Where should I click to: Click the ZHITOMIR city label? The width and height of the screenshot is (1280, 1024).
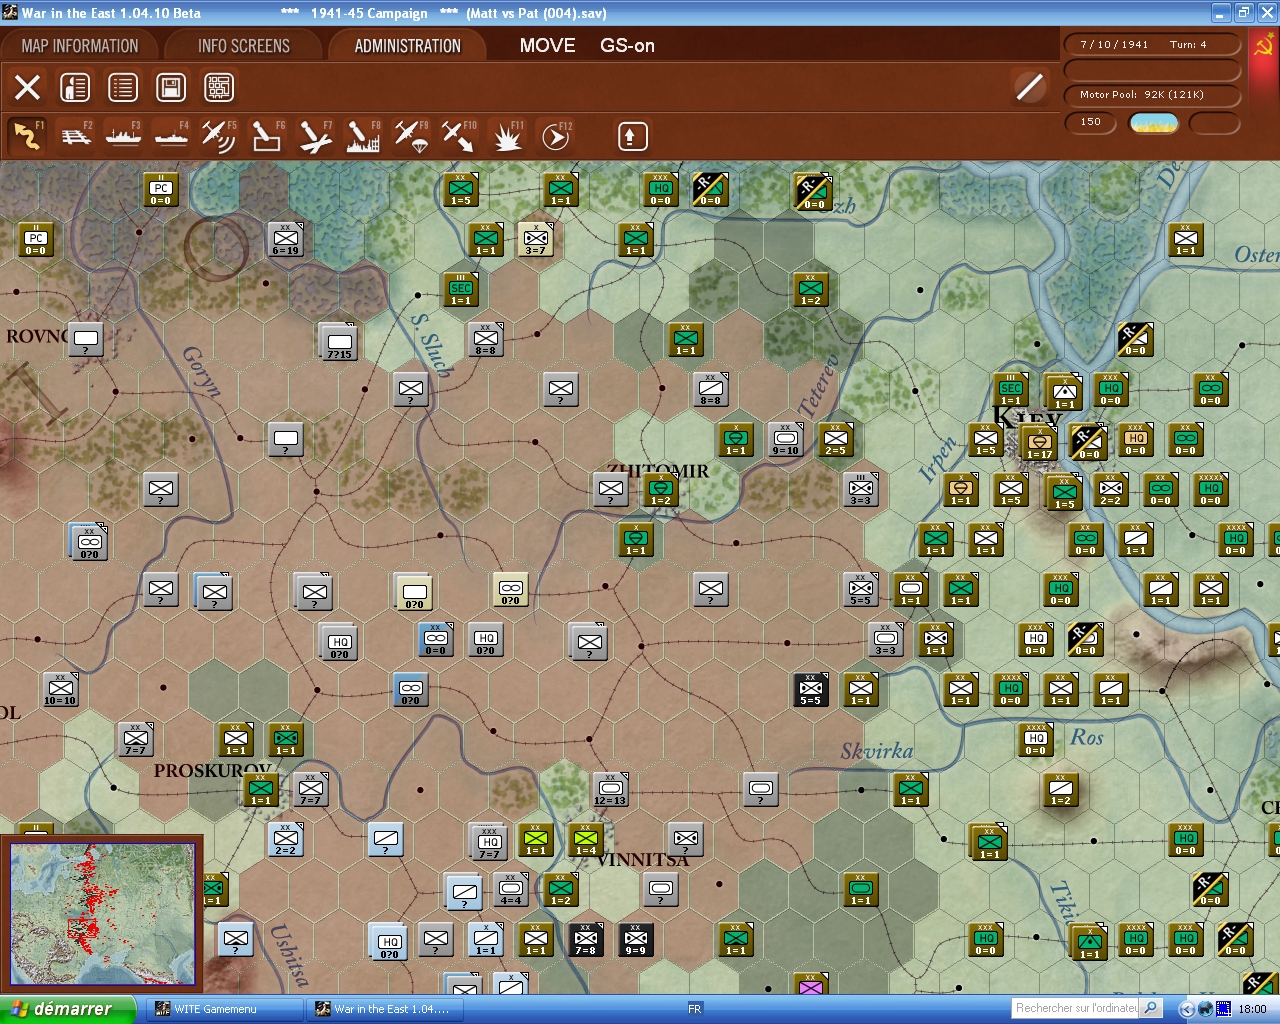click(x=658, y=471)
